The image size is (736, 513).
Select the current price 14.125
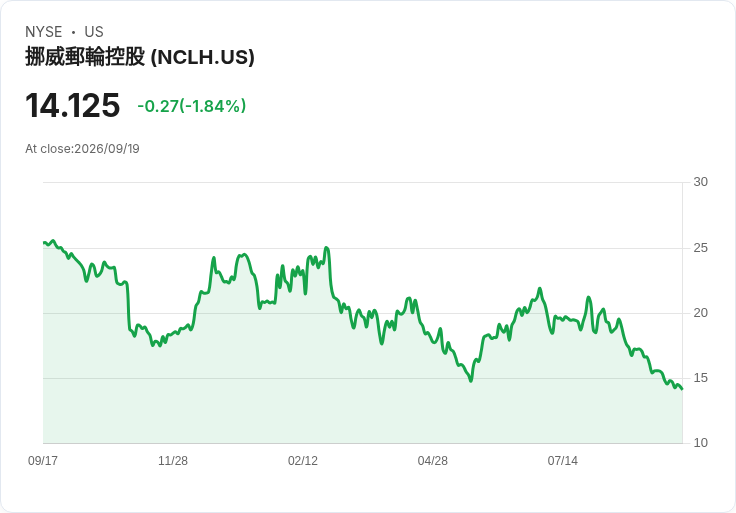(73, 105)
